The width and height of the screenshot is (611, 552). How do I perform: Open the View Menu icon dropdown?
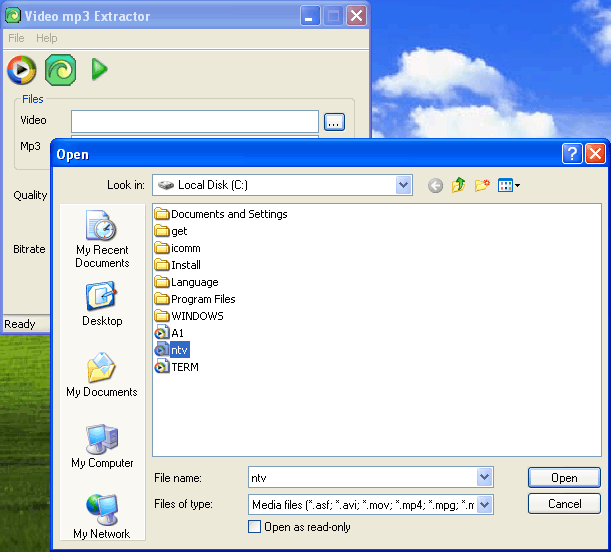[x=509, y=185]
